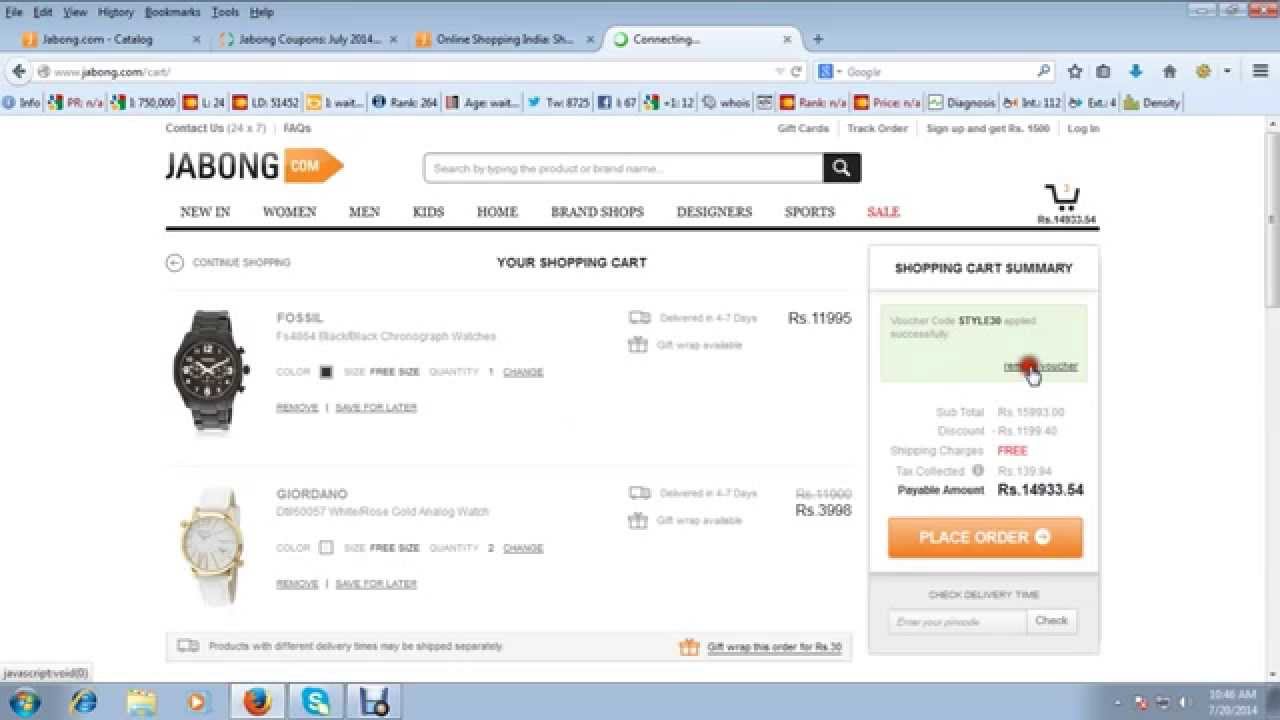Click the Jabong product search field
Viewport: 1280px width, 720px height.
pyautogui.click(x=624, y=168)
